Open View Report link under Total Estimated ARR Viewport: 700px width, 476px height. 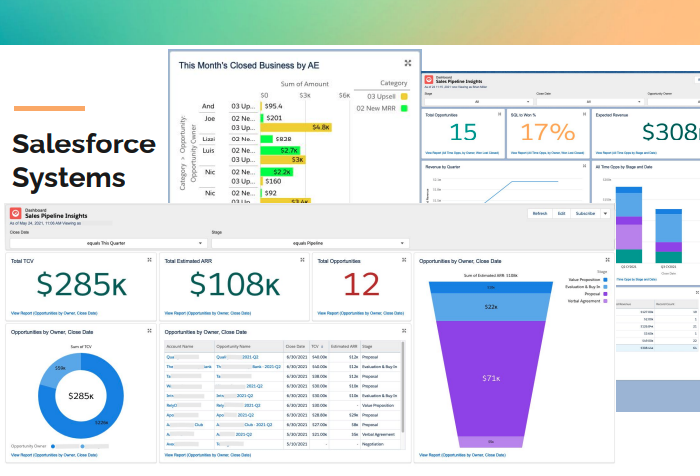click(208, 313)
